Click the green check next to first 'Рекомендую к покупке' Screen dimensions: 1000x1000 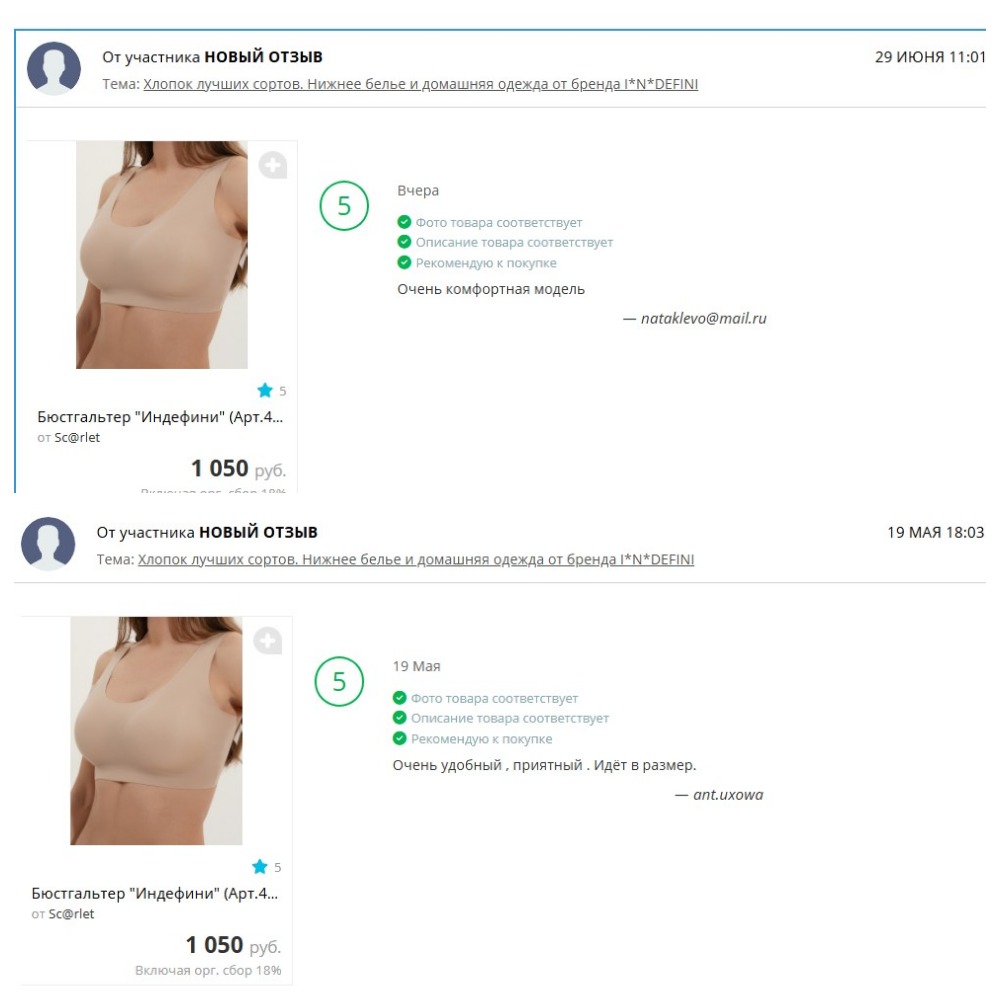click(404, 262)
